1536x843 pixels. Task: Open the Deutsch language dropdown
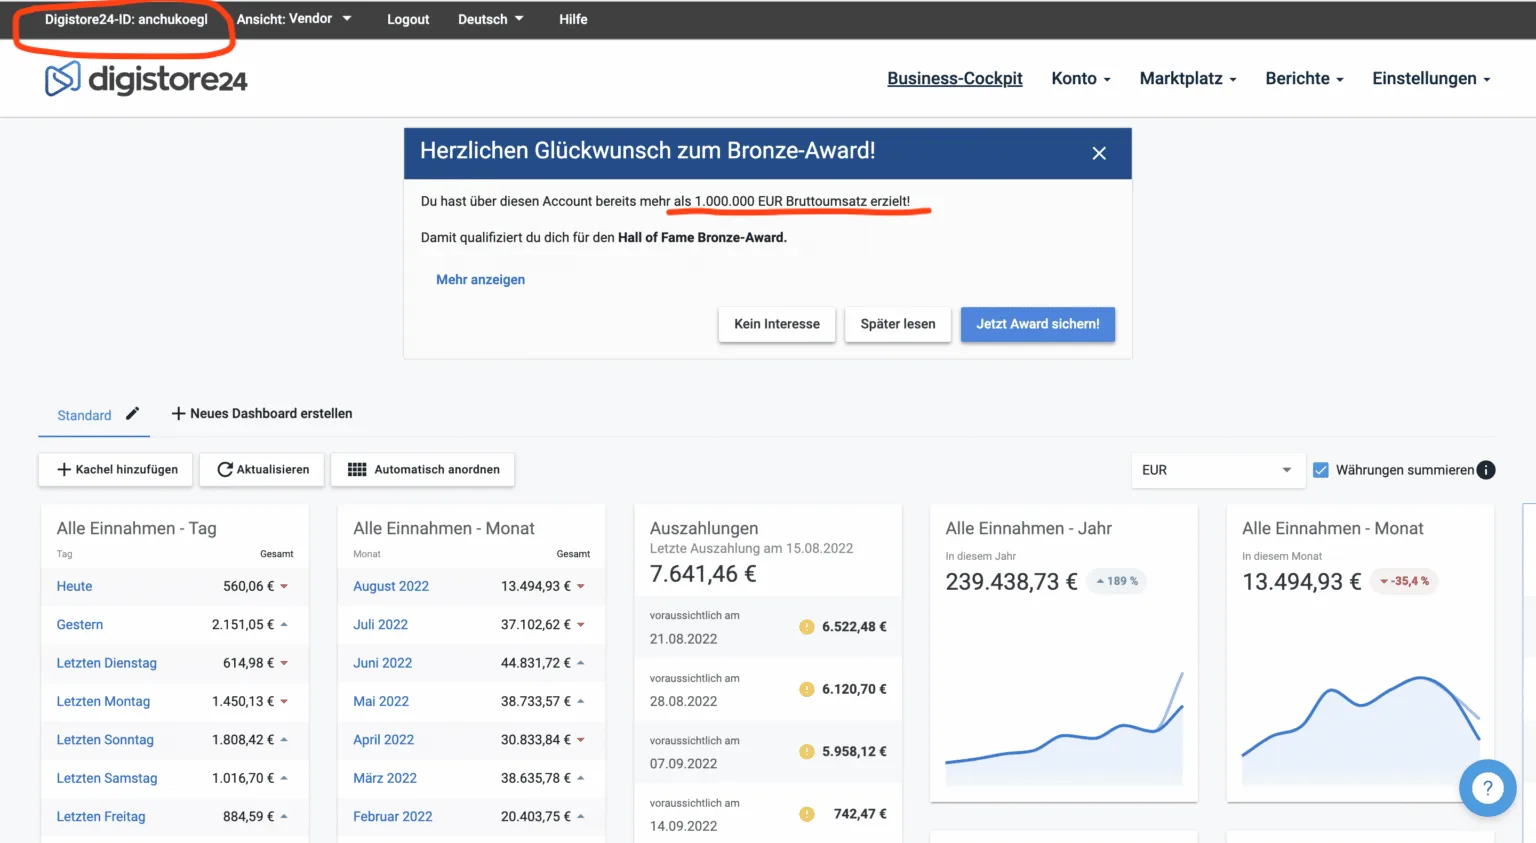coord(491,19)
